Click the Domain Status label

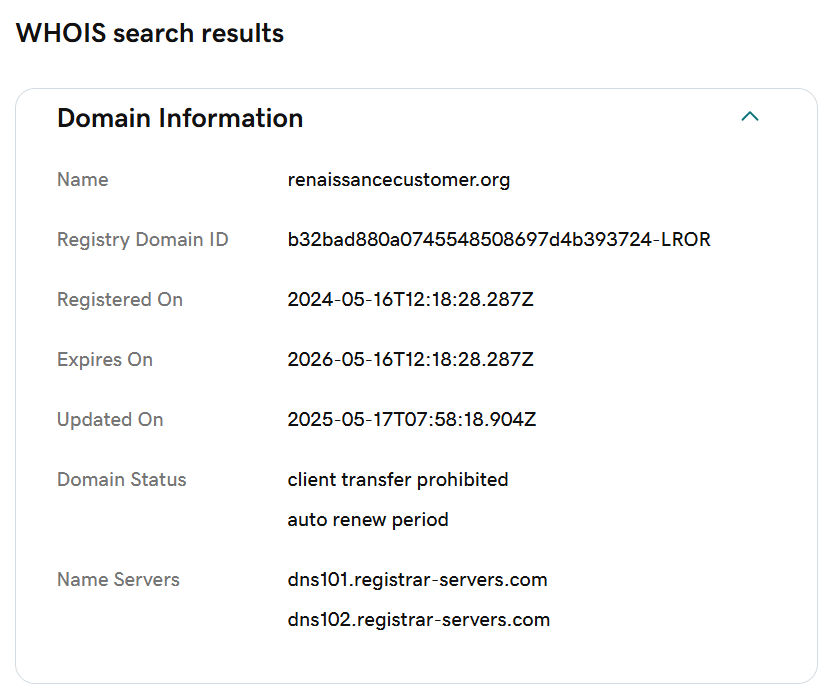coord(122,480)
